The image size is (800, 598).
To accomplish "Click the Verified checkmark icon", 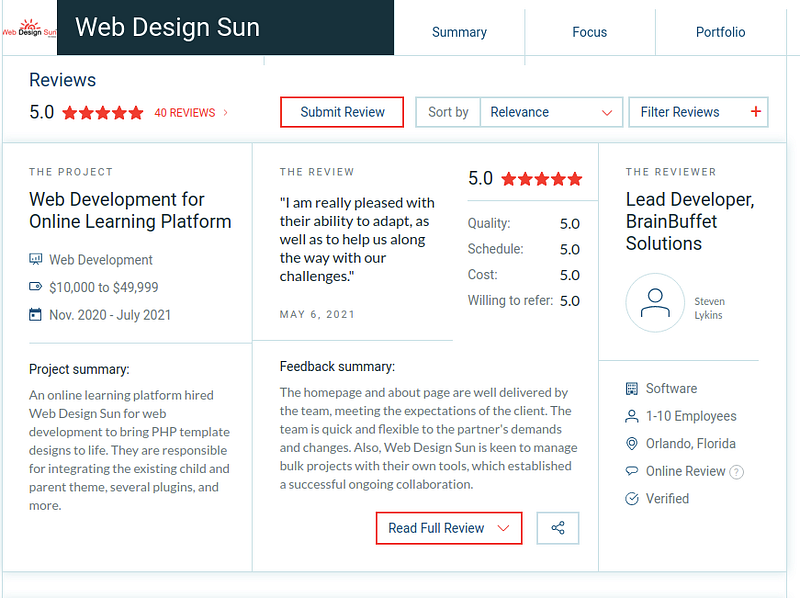I will (631, 499).
